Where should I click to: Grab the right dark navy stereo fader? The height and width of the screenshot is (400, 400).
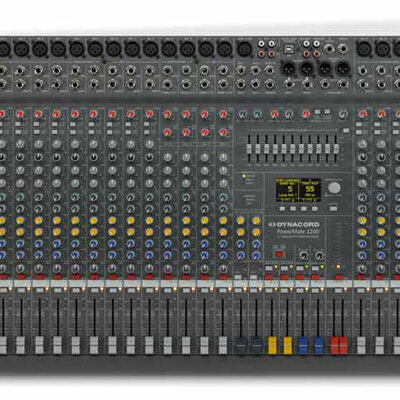256,345
